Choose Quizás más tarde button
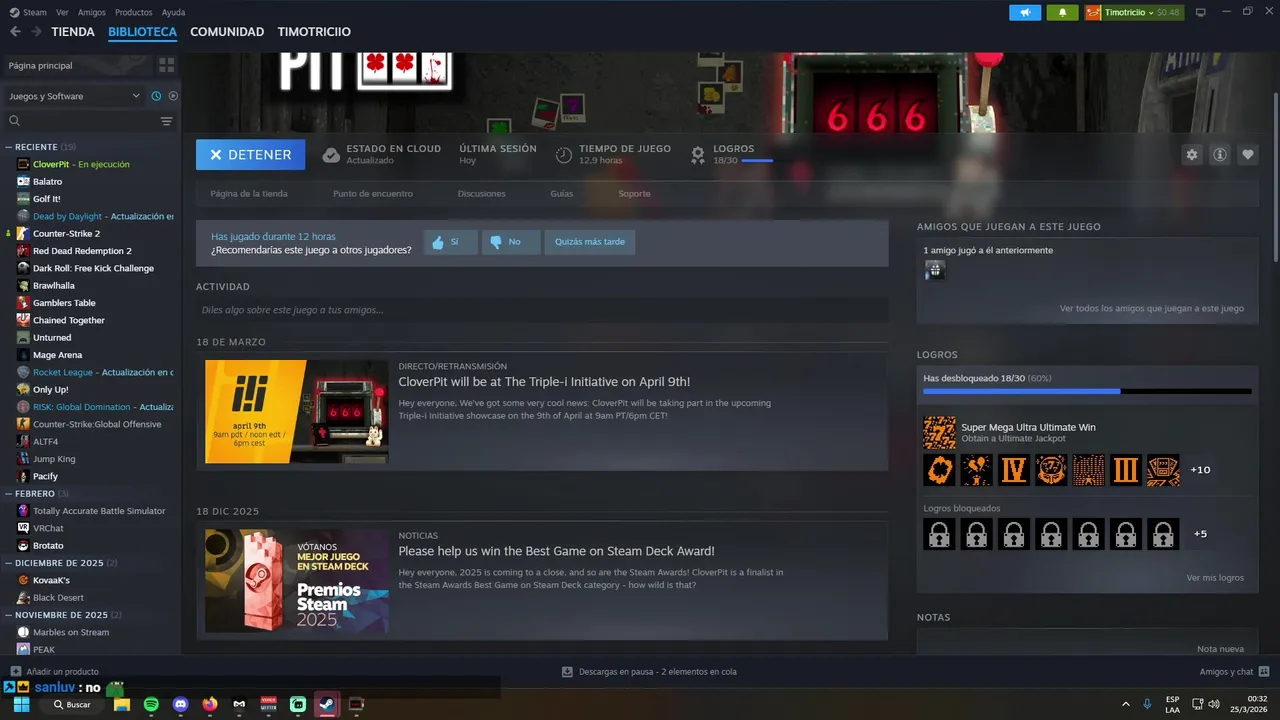 590,242
